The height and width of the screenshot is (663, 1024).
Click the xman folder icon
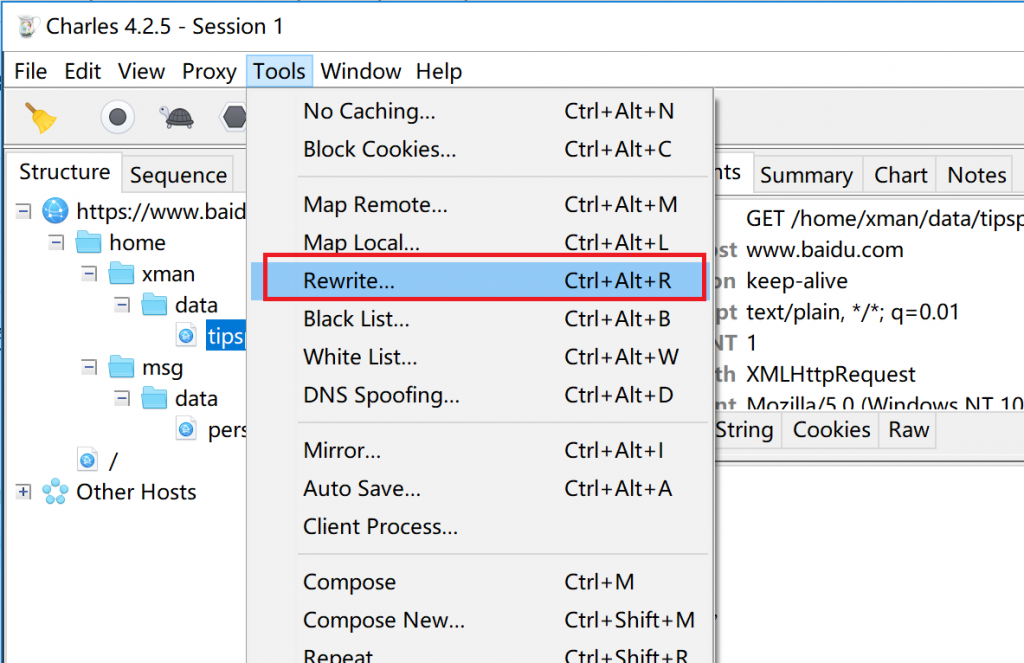121,274
